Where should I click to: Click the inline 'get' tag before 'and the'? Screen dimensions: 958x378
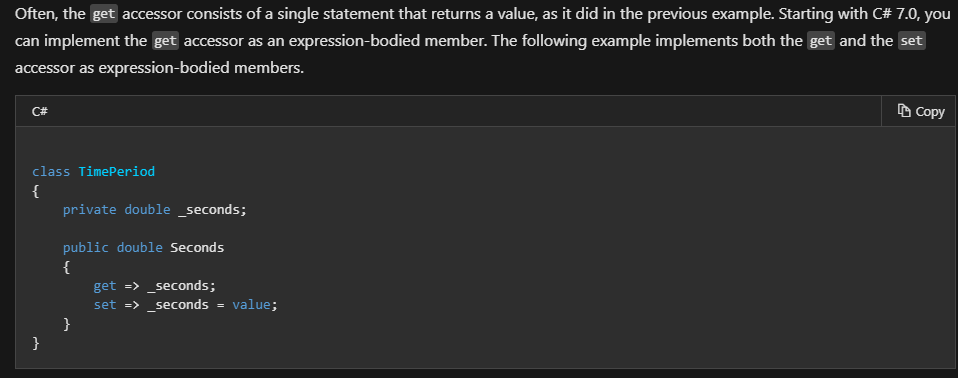[821, 41]
